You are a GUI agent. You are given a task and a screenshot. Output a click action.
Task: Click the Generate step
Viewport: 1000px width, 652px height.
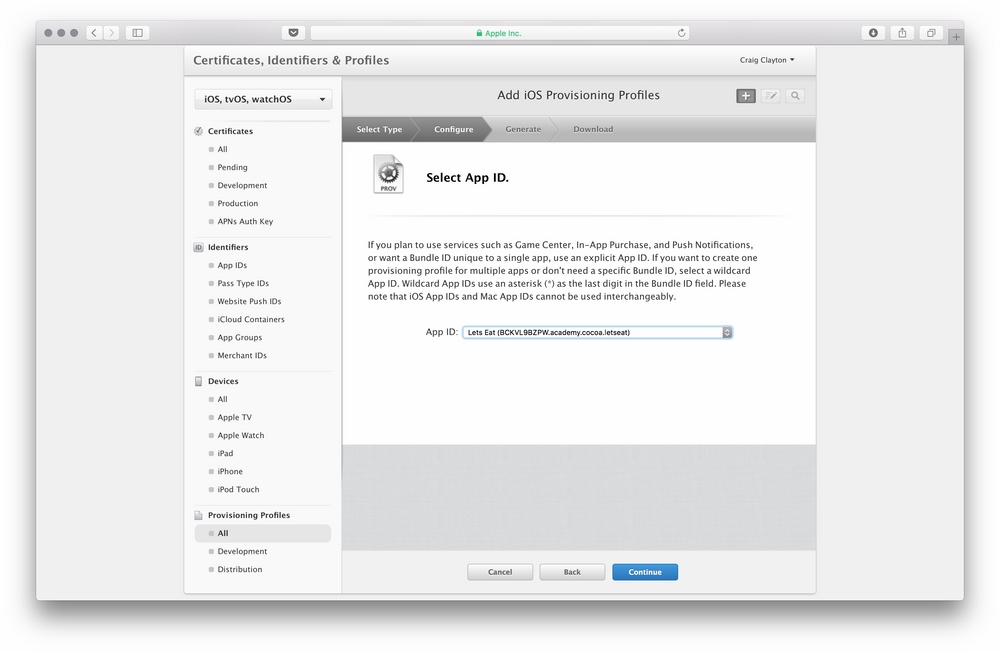pyautogui.click(x=523, y=129)
